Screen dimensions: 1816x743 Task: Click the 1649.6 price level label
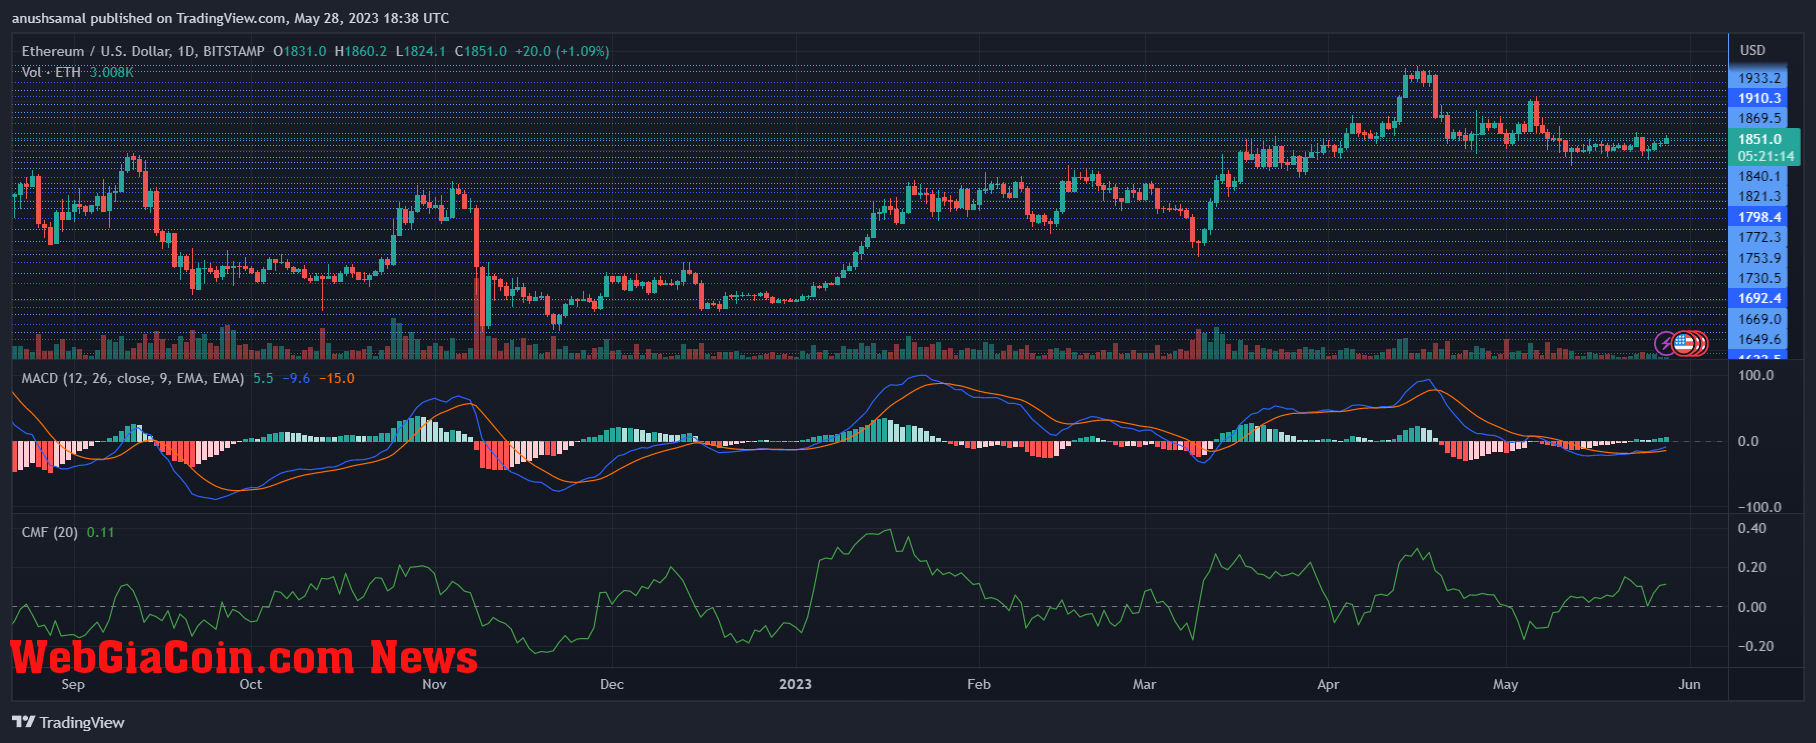(1759, 339)
